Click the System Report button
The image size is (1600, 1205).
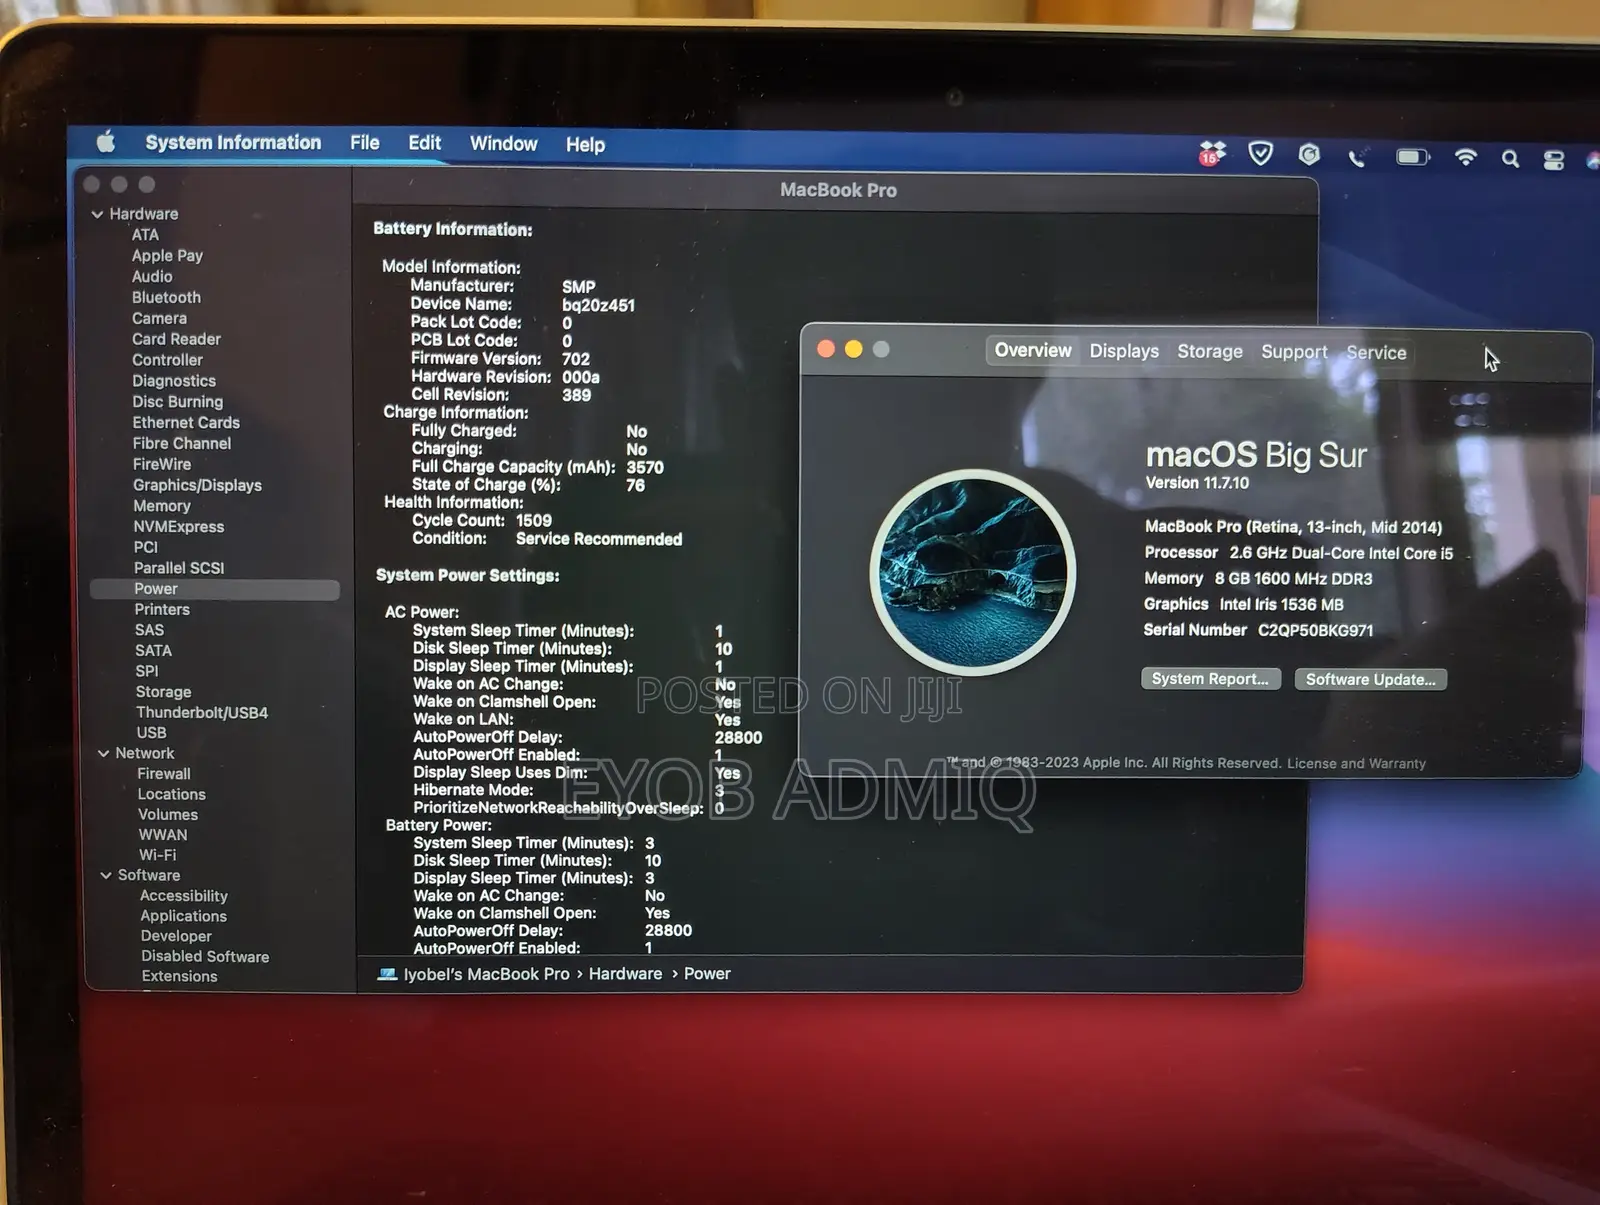tap(1210, 679)
